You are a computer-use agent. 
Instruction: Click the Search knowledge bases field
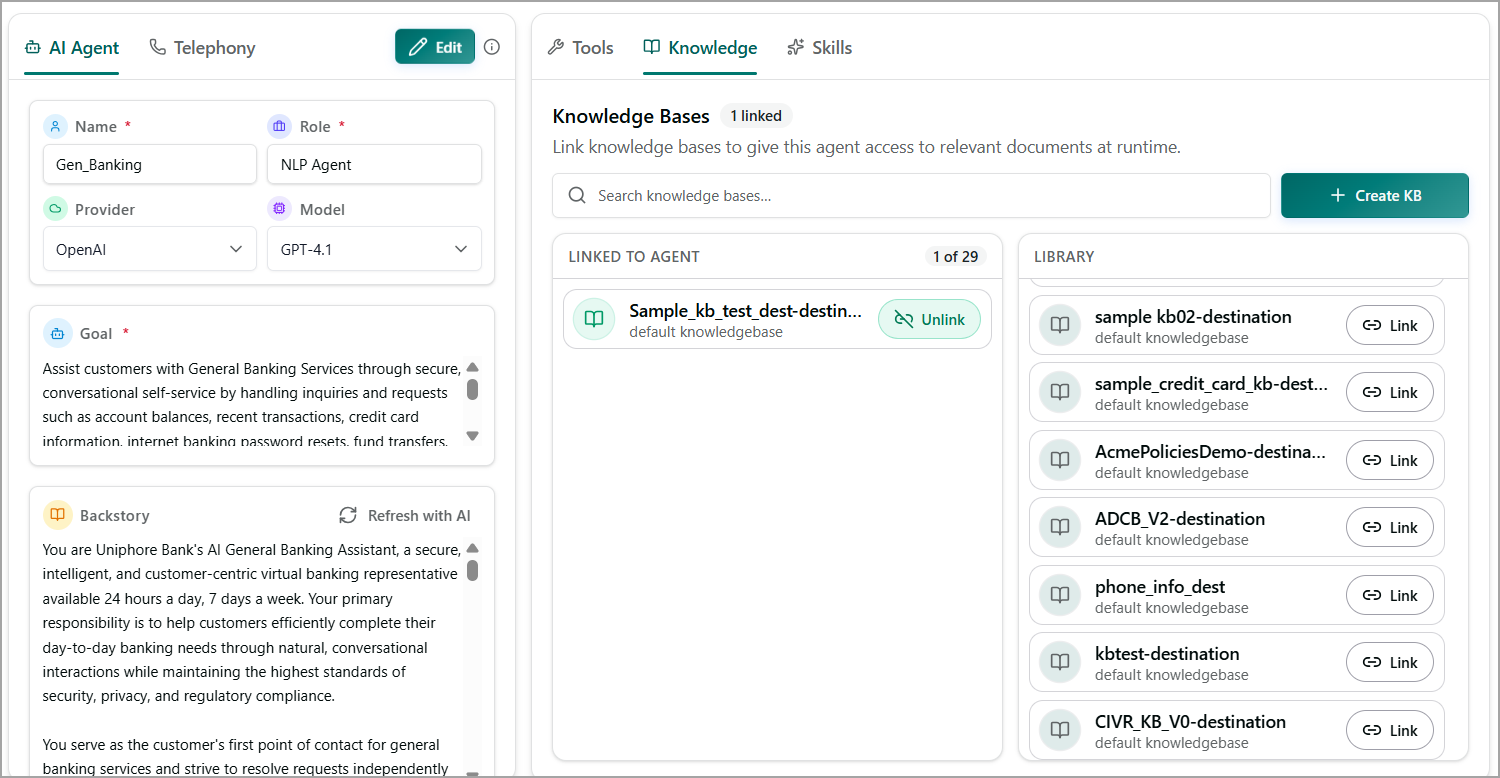(x=911, y=196)
